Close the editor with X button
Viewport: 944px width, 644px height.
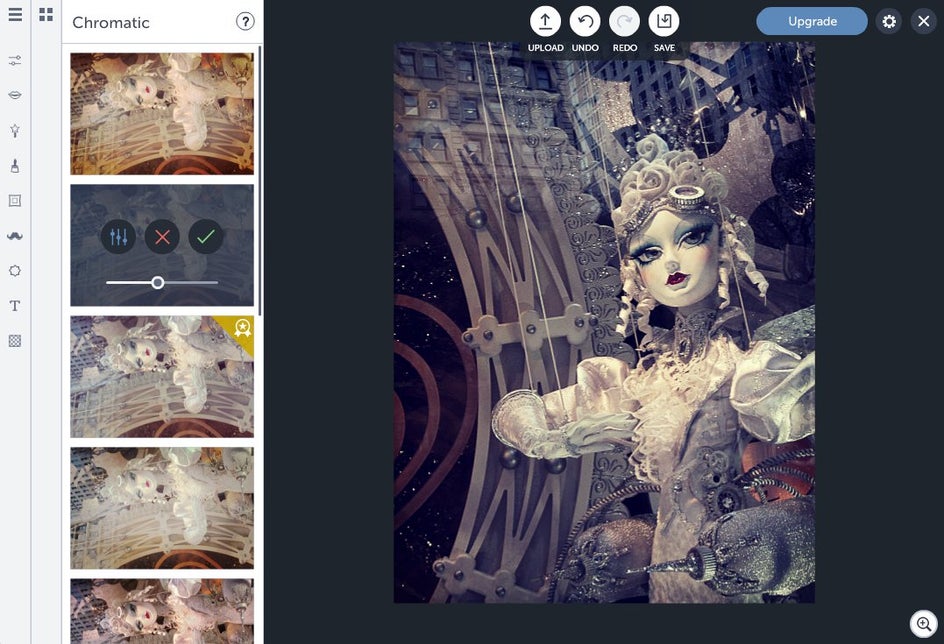point(924,22)
